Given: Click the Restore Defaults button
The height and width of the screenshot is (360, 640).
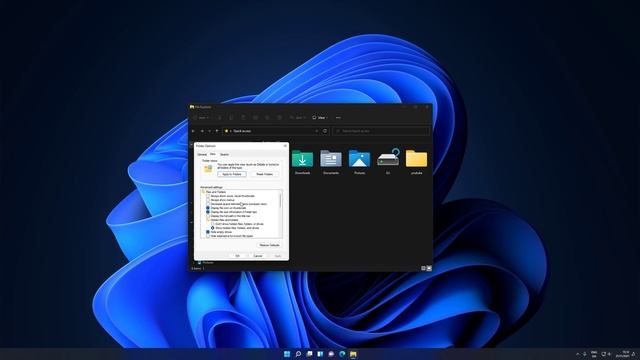Looking at the screenshot, I should coord(269,245).
